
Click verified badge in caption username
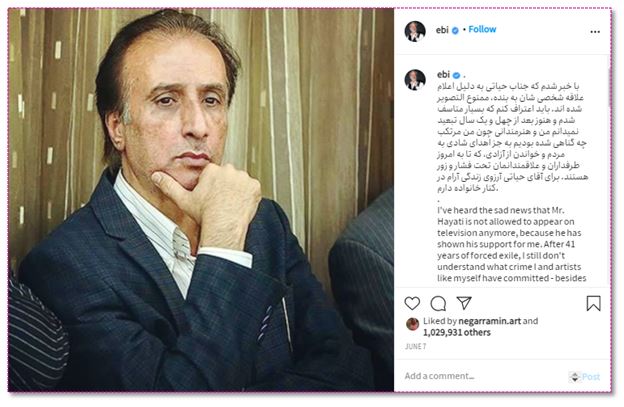coord(457,75)
